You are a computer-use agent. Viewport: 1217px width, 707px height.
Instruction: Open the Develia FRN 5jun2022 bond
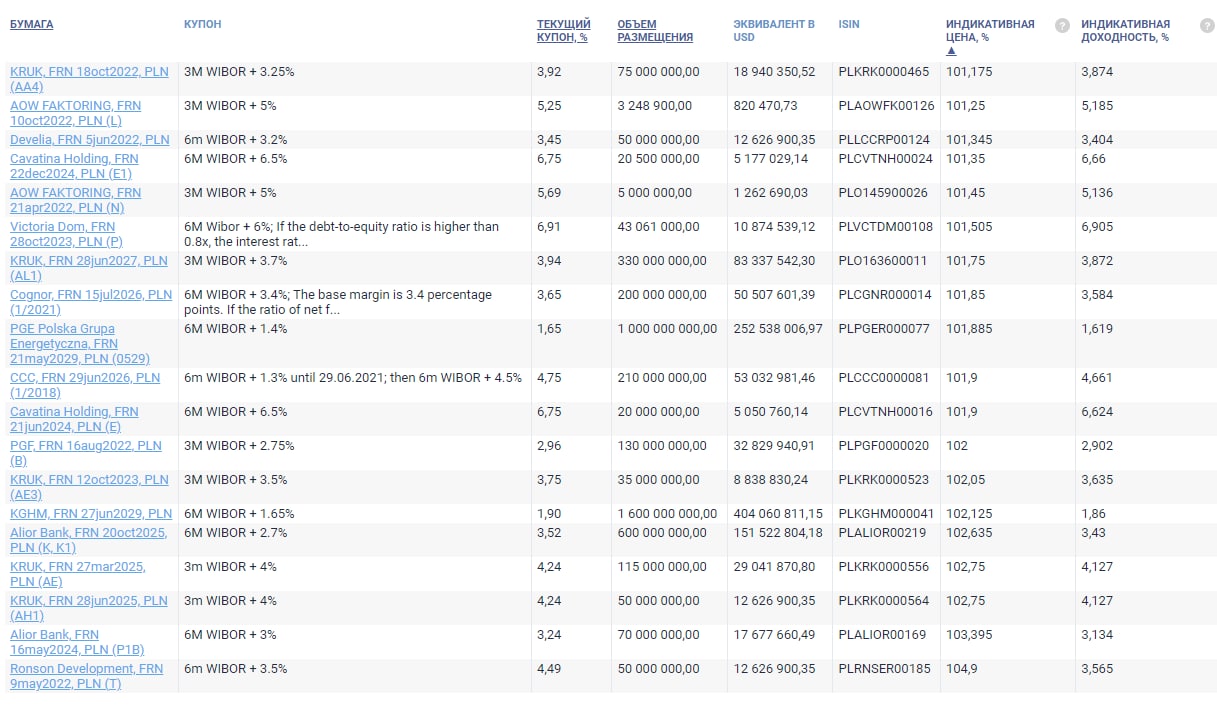pyautogui.click(x=89, y=140)
